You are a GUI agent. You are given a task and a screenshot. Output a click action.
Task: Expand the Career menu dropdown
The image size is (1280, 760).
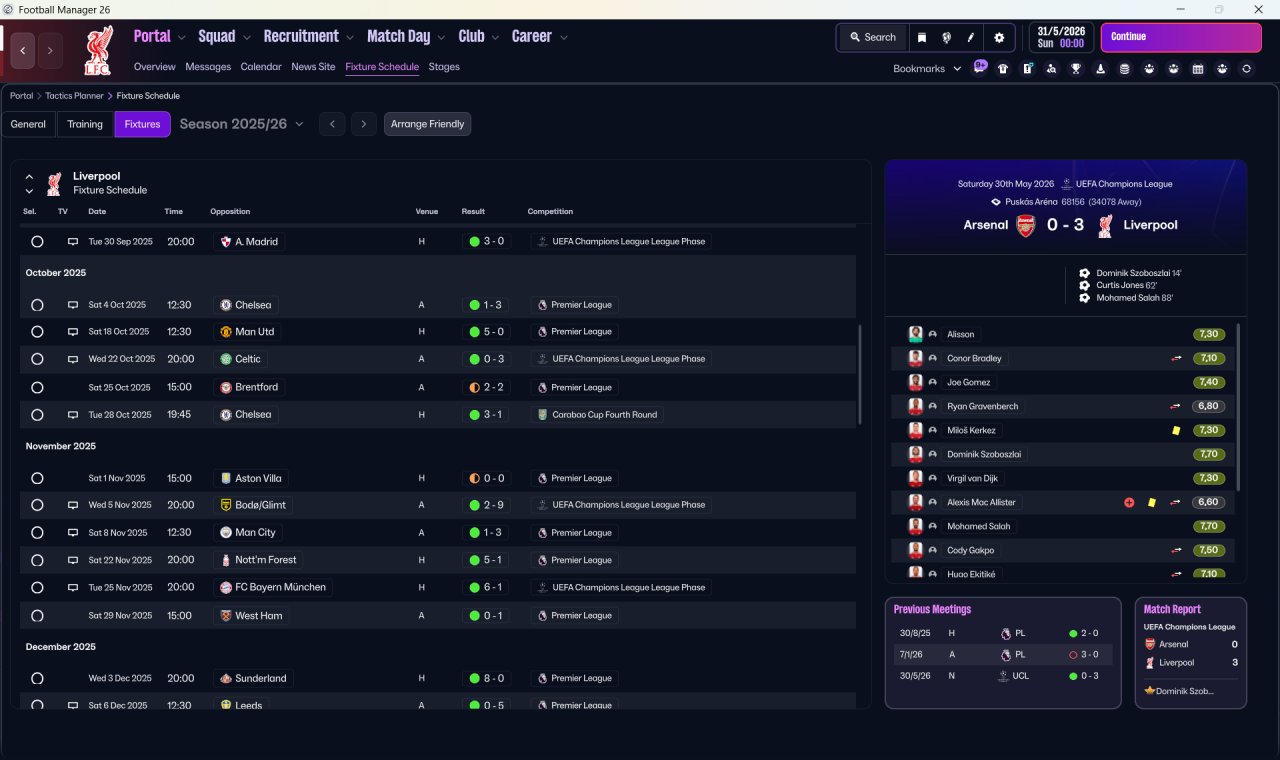[x=563, y=37]
